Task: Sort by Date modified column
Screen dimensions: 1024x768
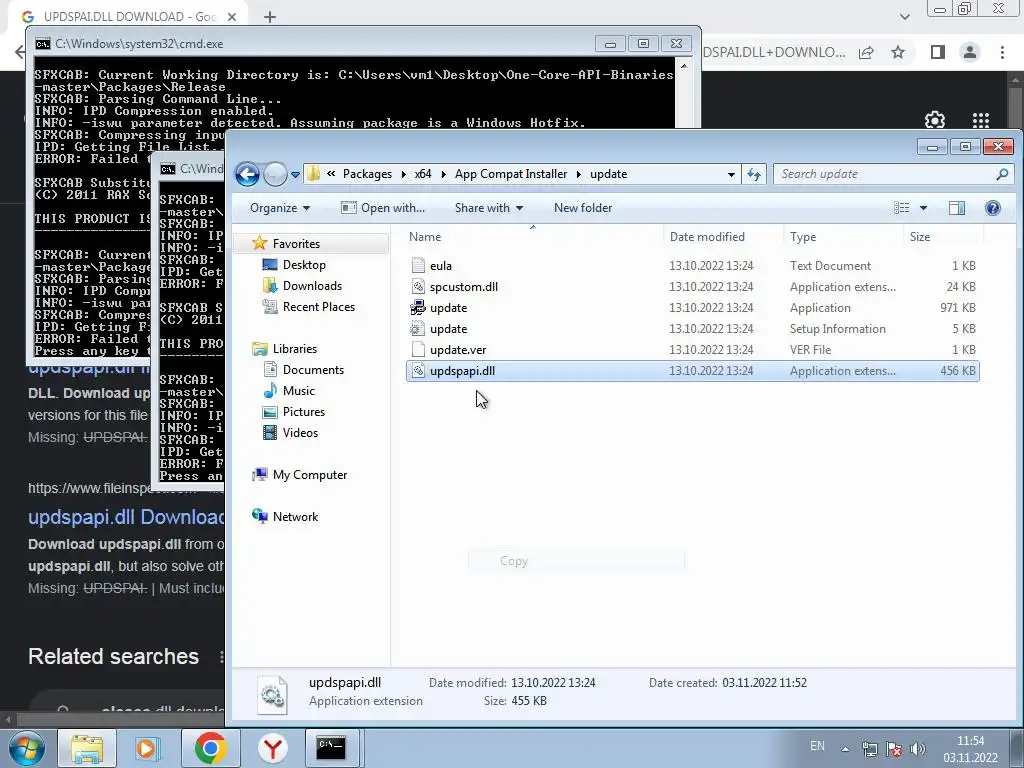Action: (x=723, y=237)
